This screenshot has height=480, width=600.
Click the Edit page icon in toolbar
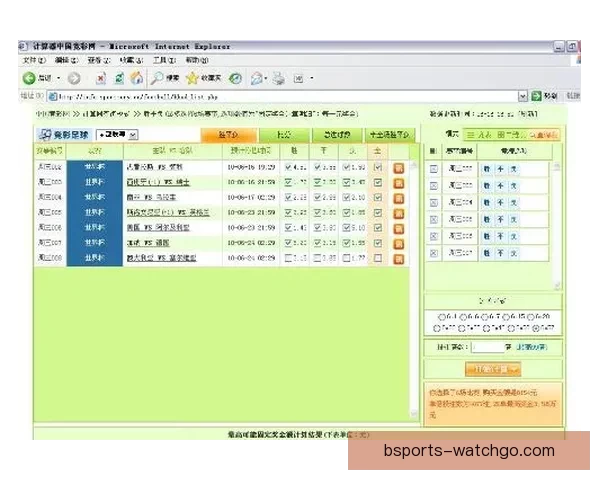298,78
